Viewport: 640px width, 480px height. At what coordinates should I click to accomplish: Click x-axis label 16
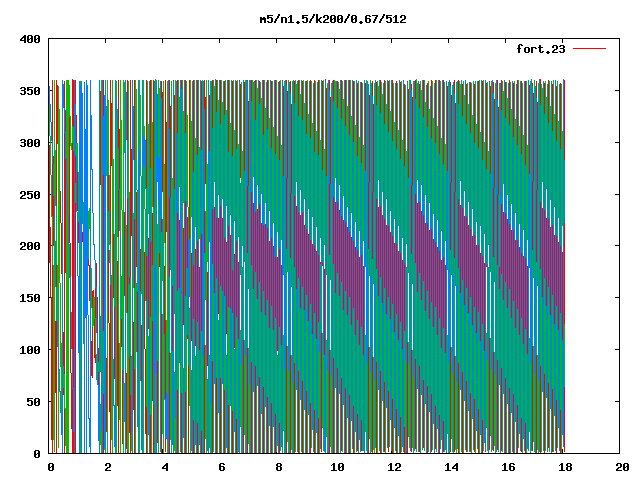[x=509, y=467]
